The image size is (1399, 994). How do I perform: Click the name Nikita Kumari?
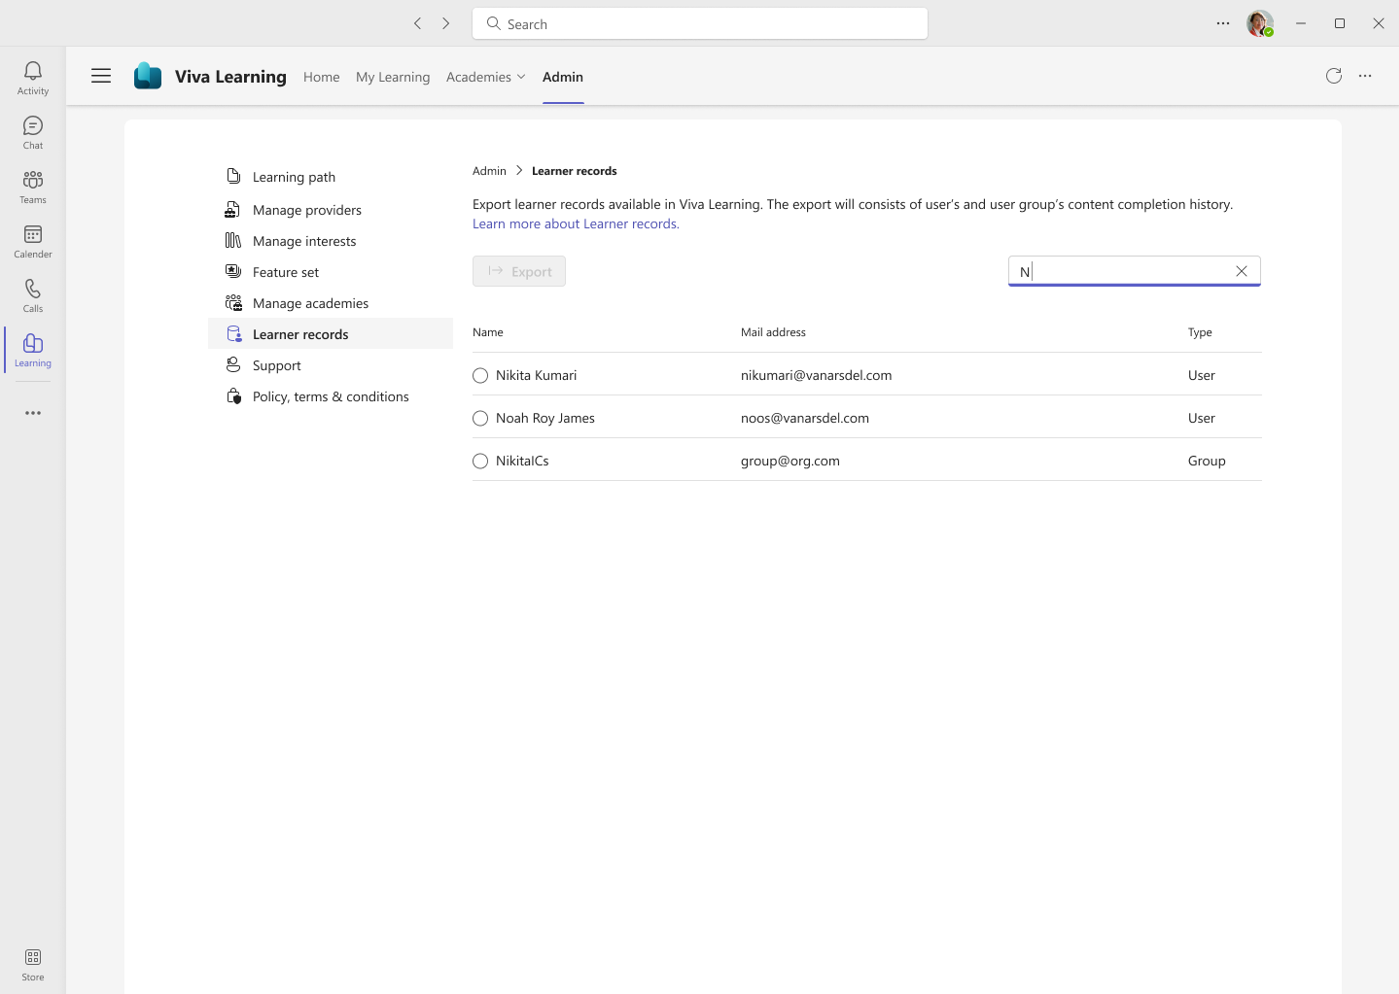click(x=536, y=375)
